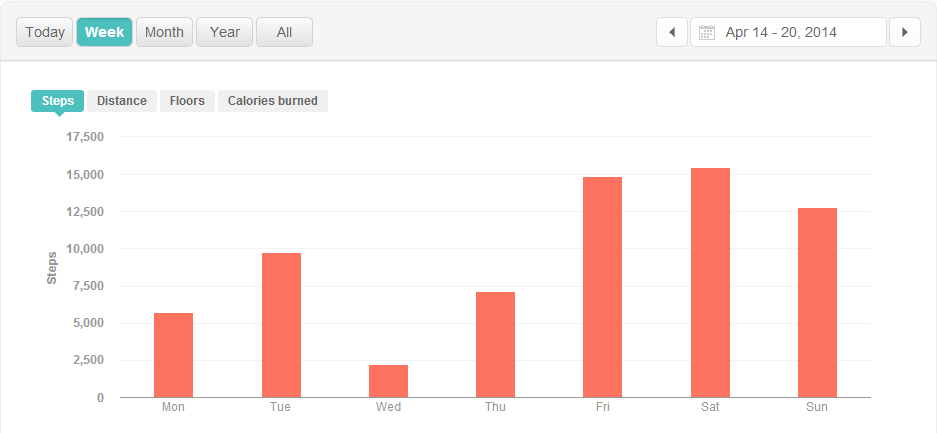Go to next week using right arrow
Viewport: 937px width, 433px height.
tap(905, 32)
